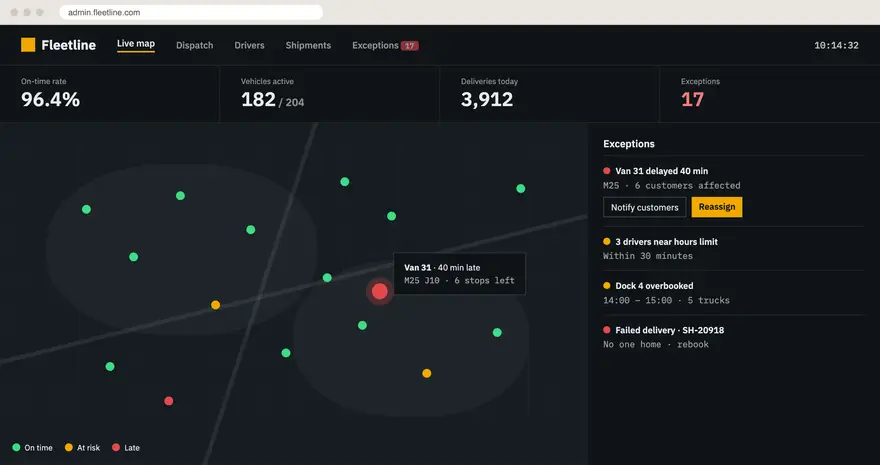The height and width of the screenshot is (465, 880).
Task: Click the 'On time' legend label
Action: 39,448
